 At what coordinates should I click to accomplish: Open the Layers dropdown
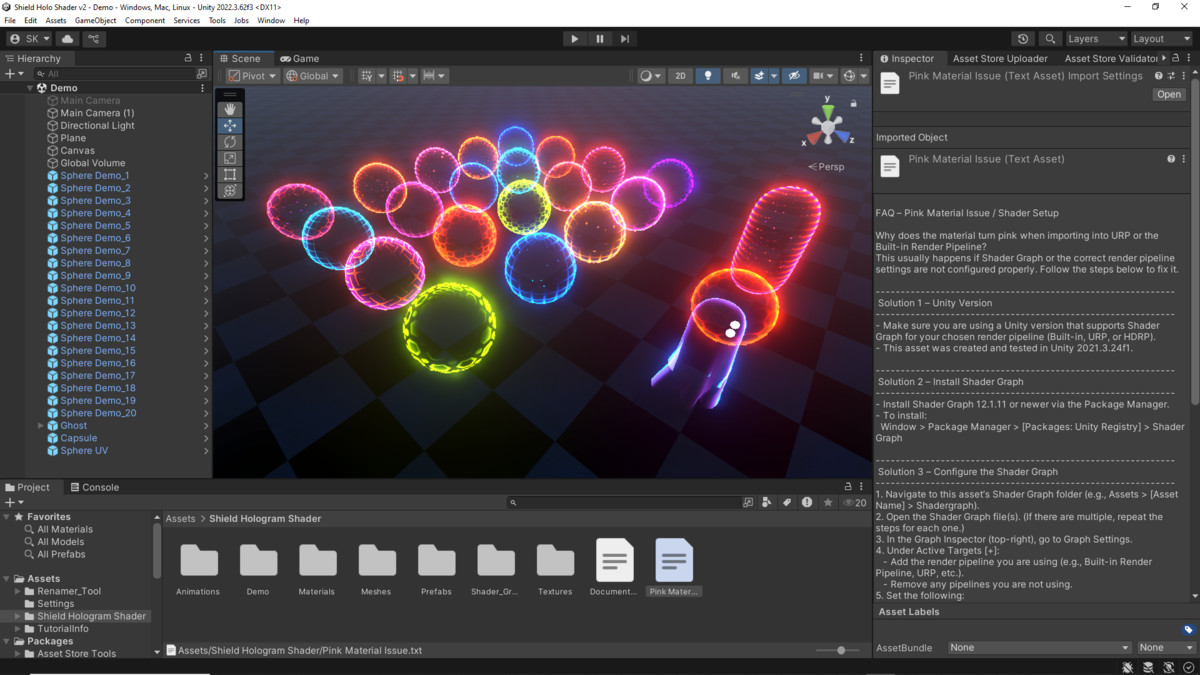[1095, 38]
